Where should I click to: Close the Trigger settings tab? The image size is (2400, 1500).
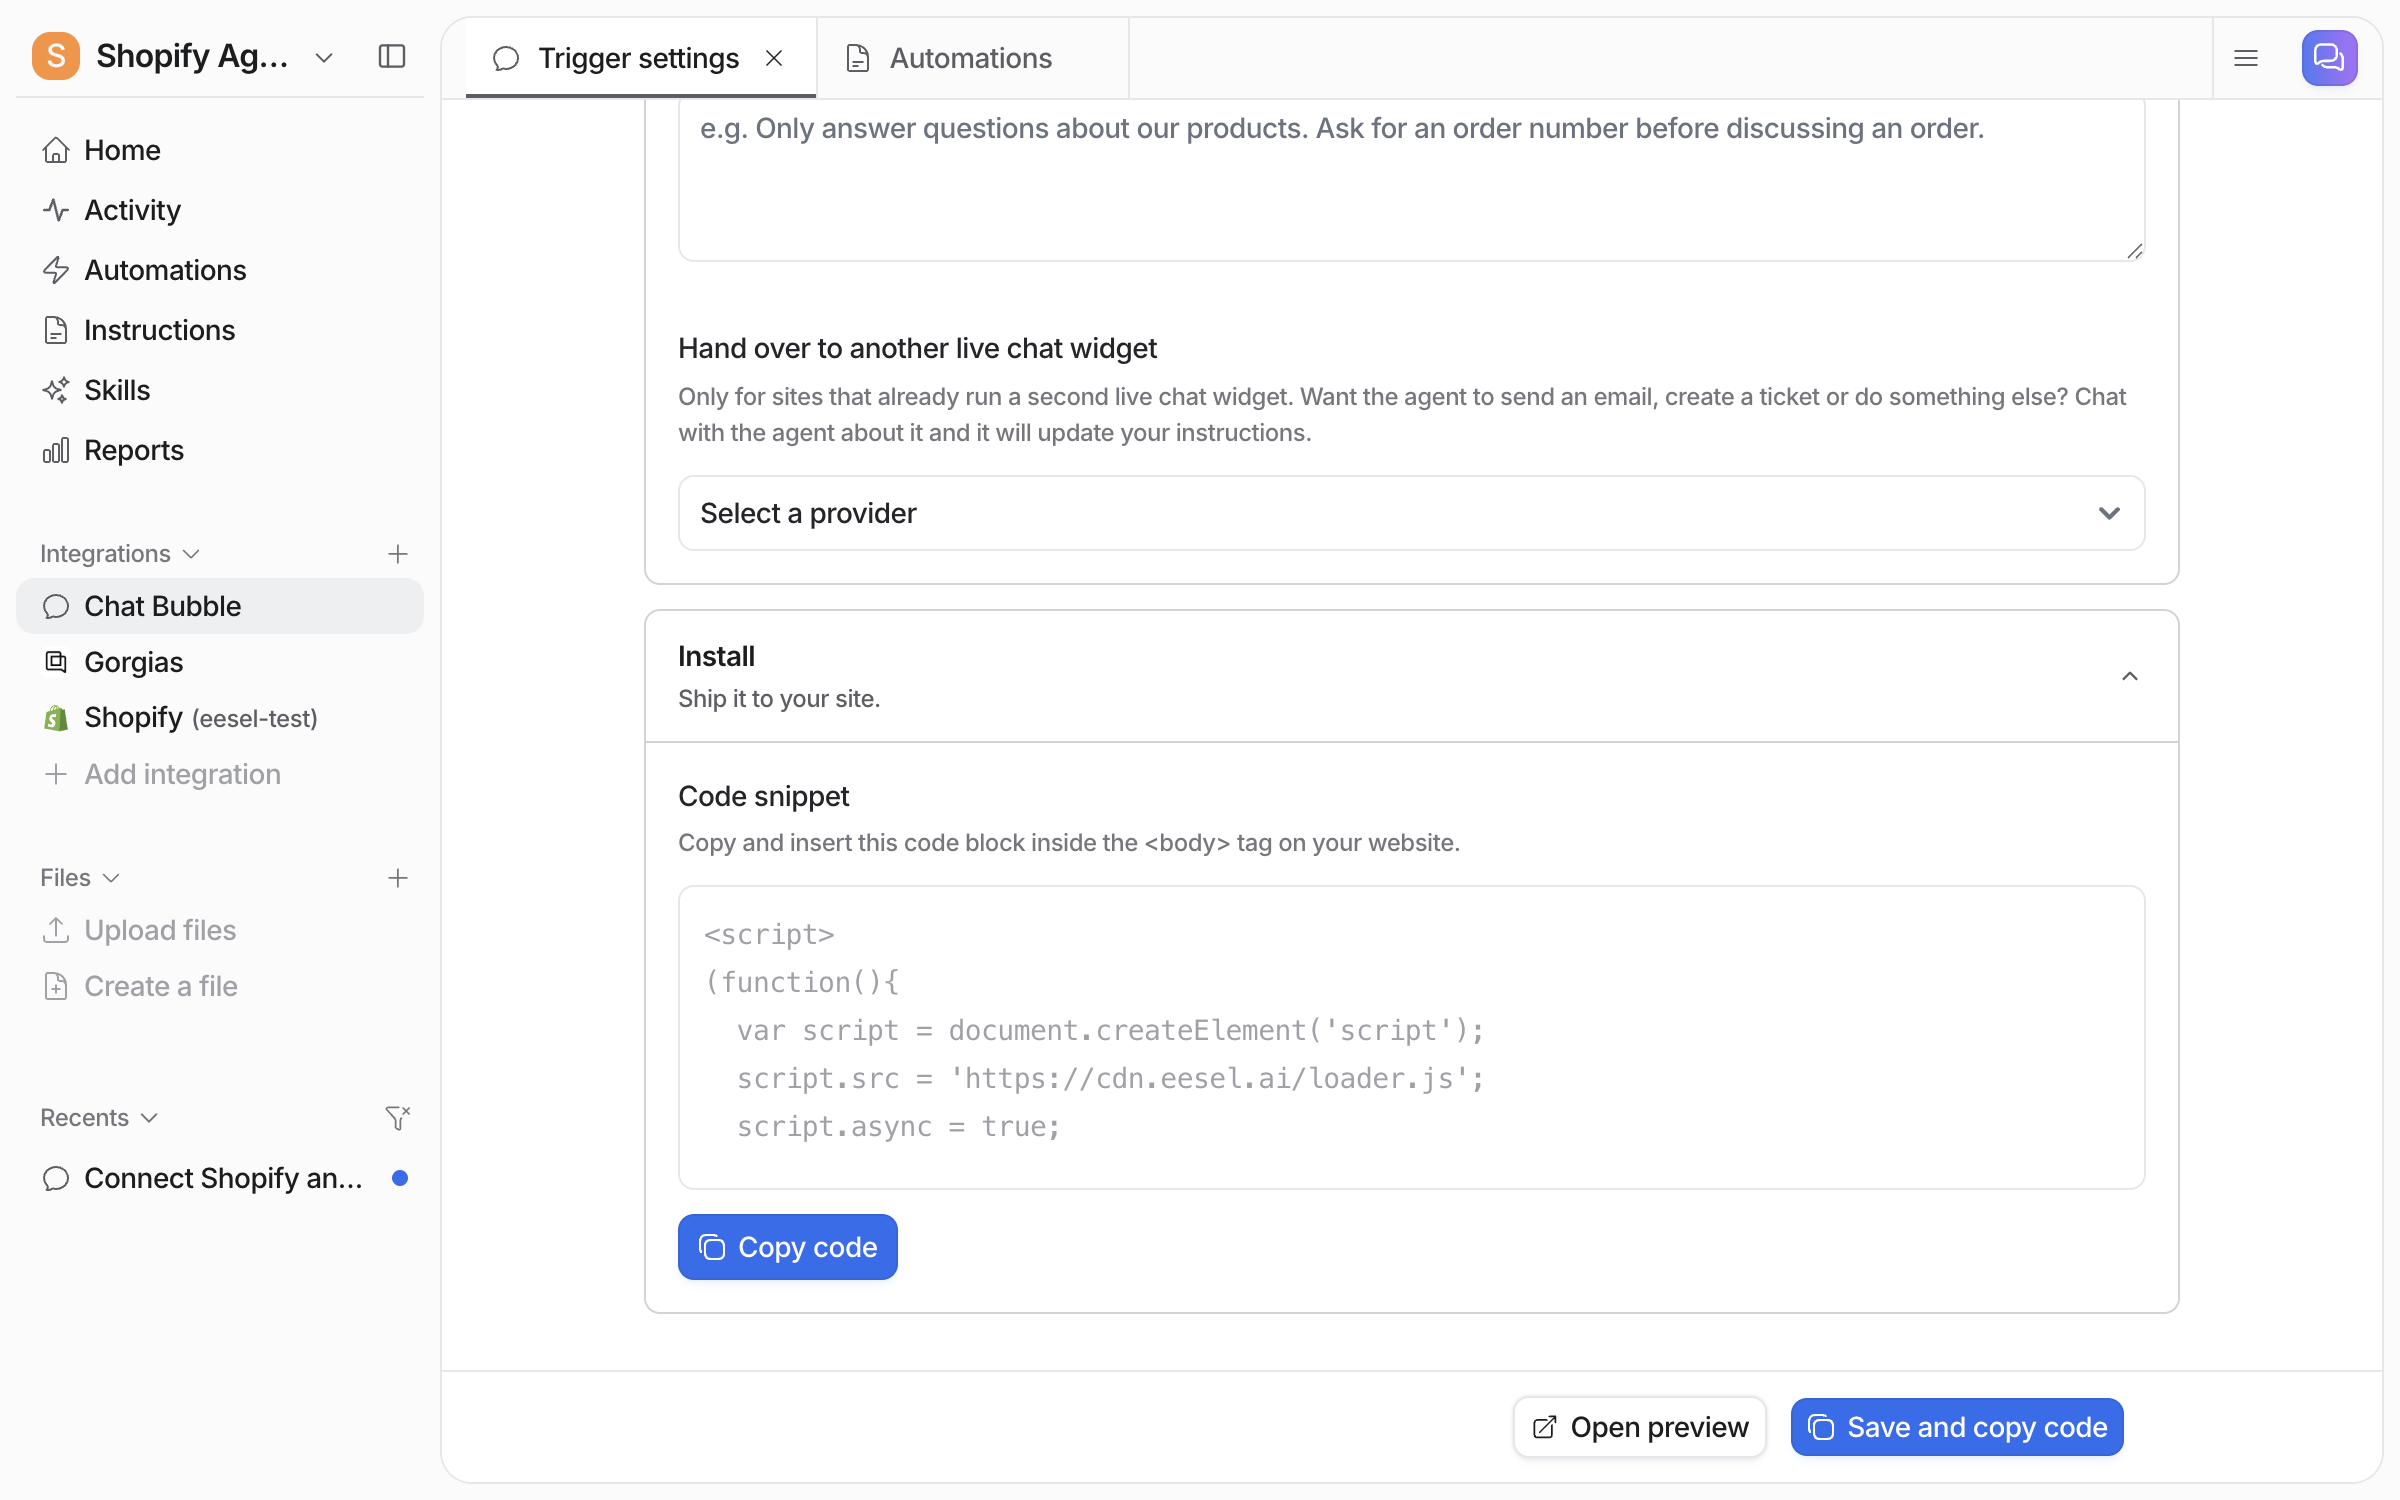click(x=774, y=58)
